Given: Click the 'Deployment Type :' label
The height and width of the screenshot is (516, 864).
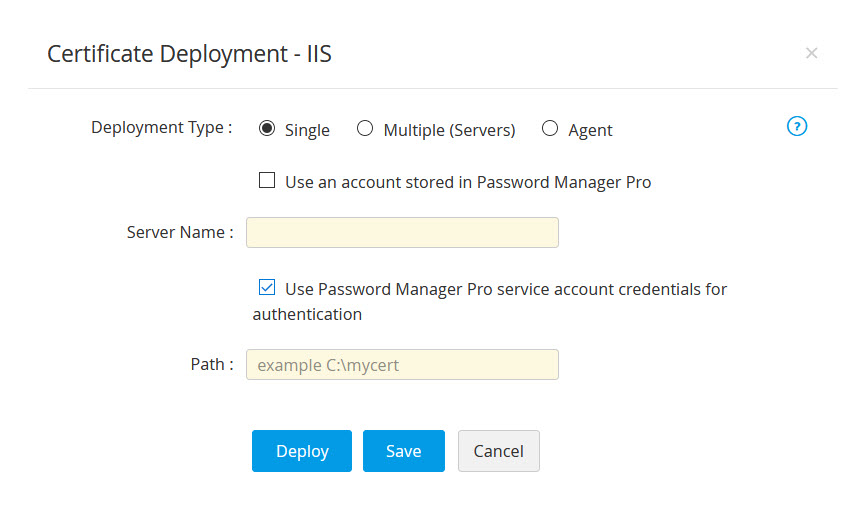Looking at the screenshot, I should click(x=161, y=128).
